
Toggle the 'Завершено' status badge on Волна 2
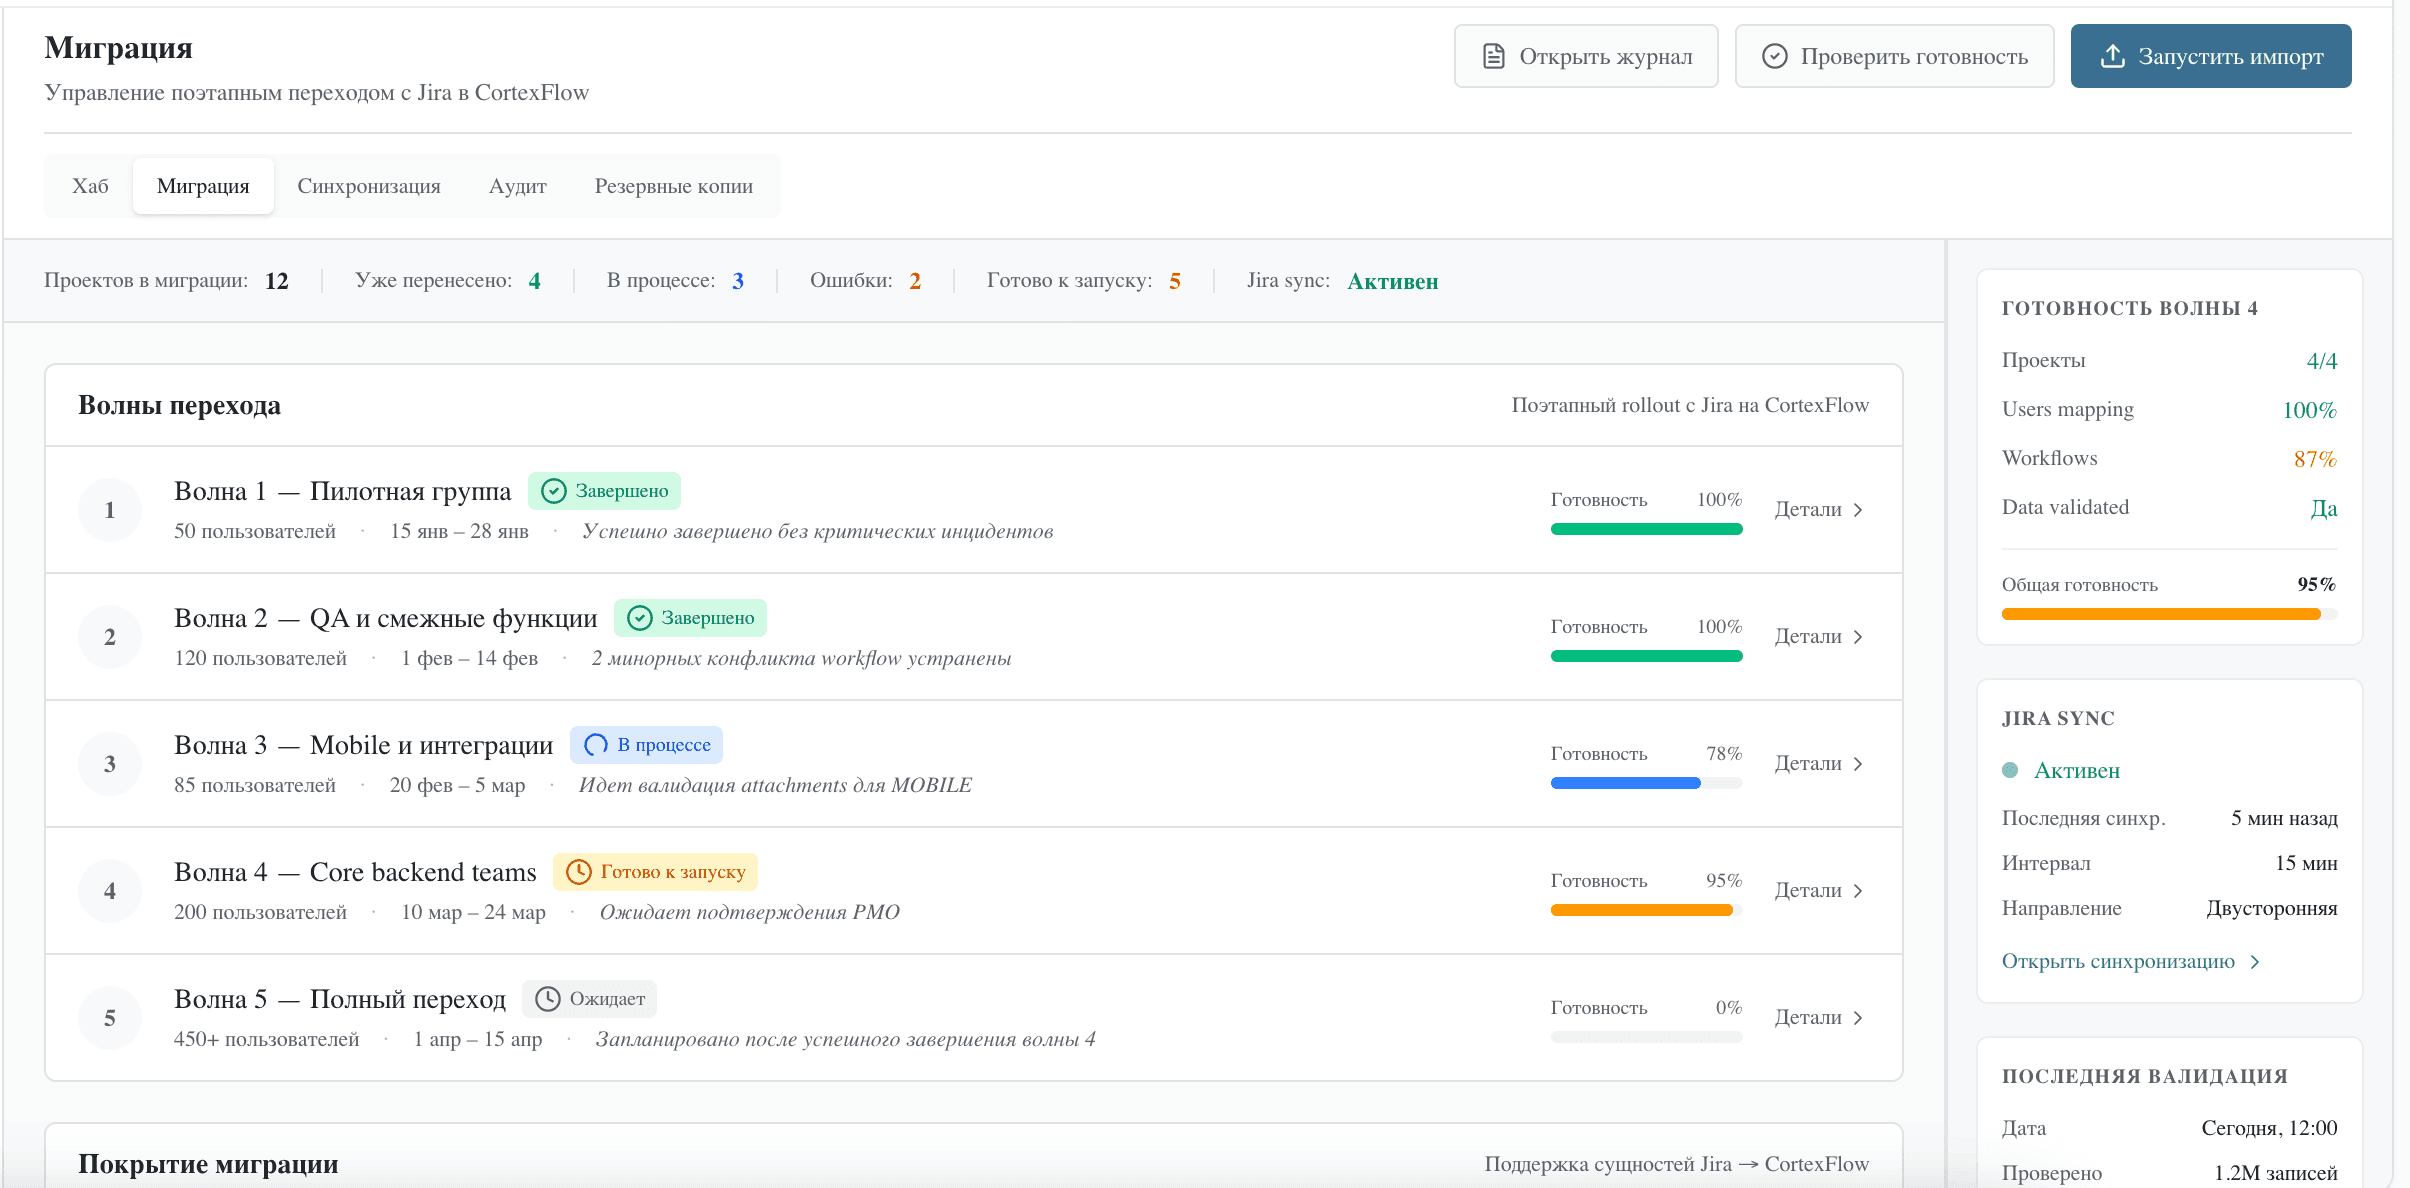tap(691, 617)
